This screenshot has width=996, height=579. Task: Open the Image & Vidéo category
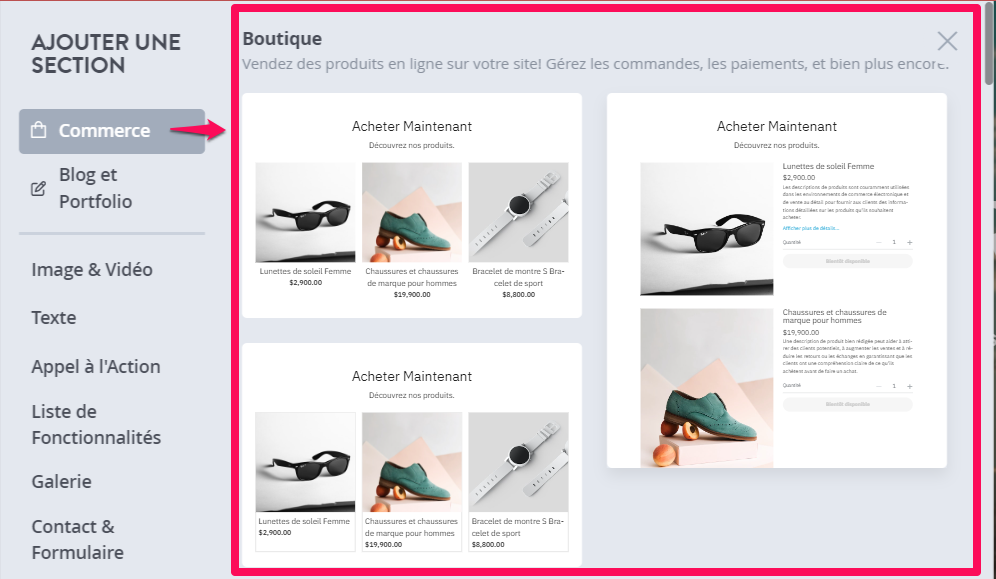[92, 269]
